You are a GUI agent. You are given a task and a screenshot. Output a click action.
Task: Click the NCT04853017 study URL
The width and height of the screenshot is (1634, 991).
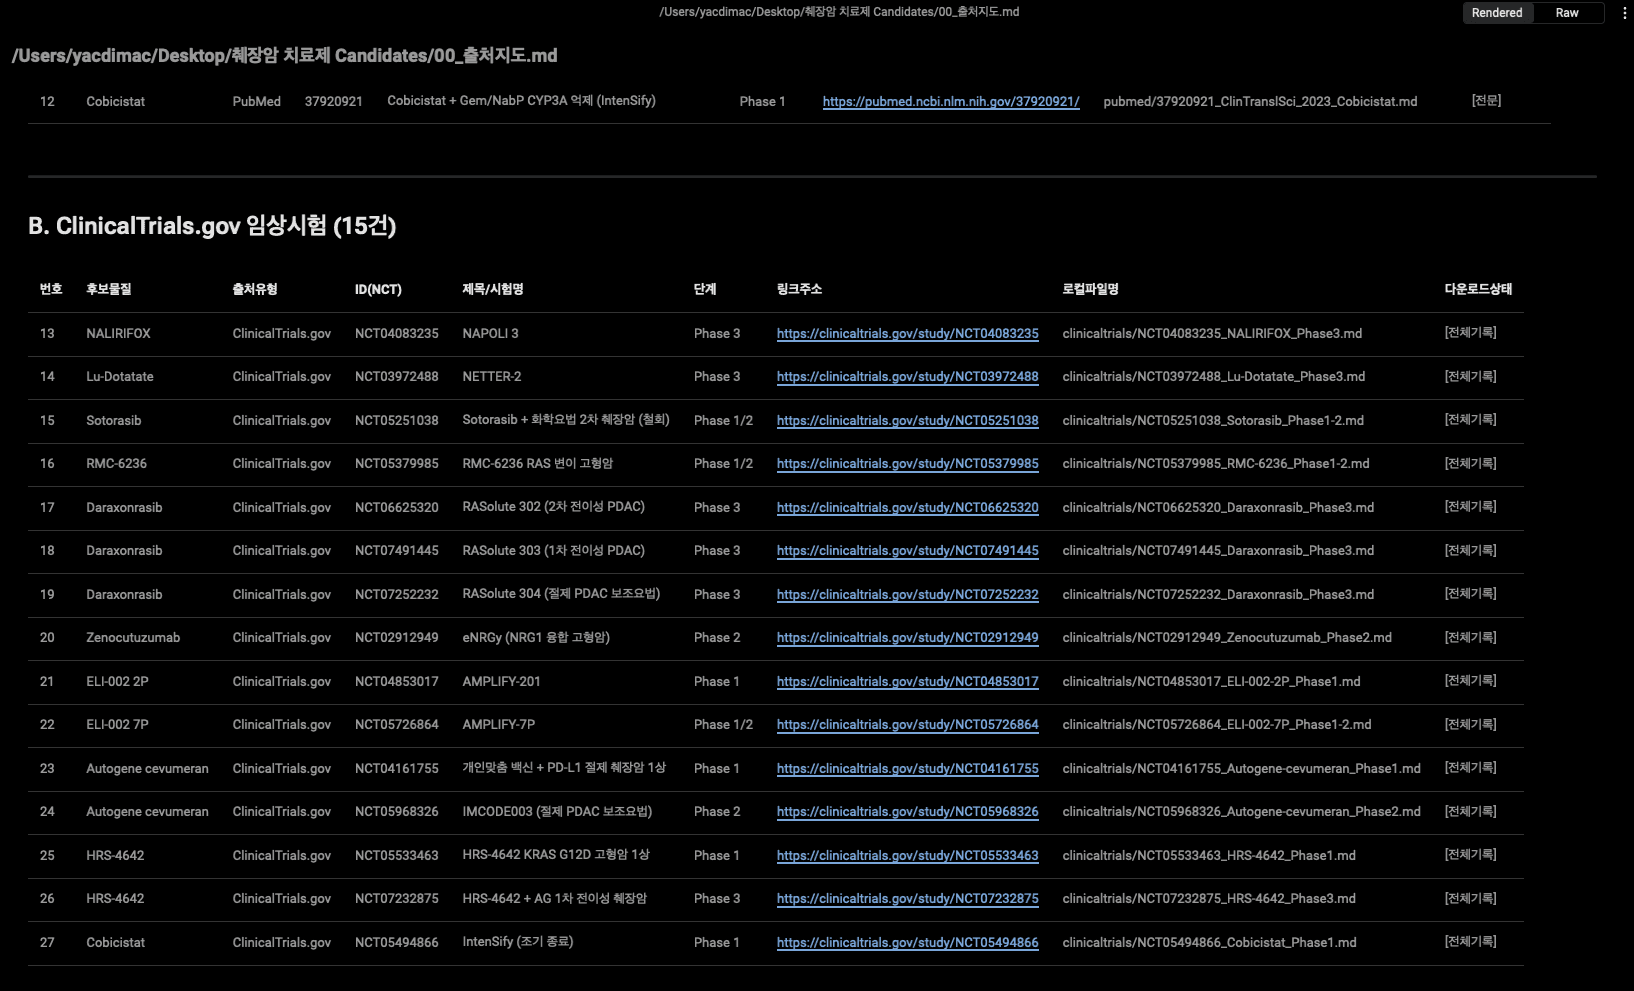point(908,682)
